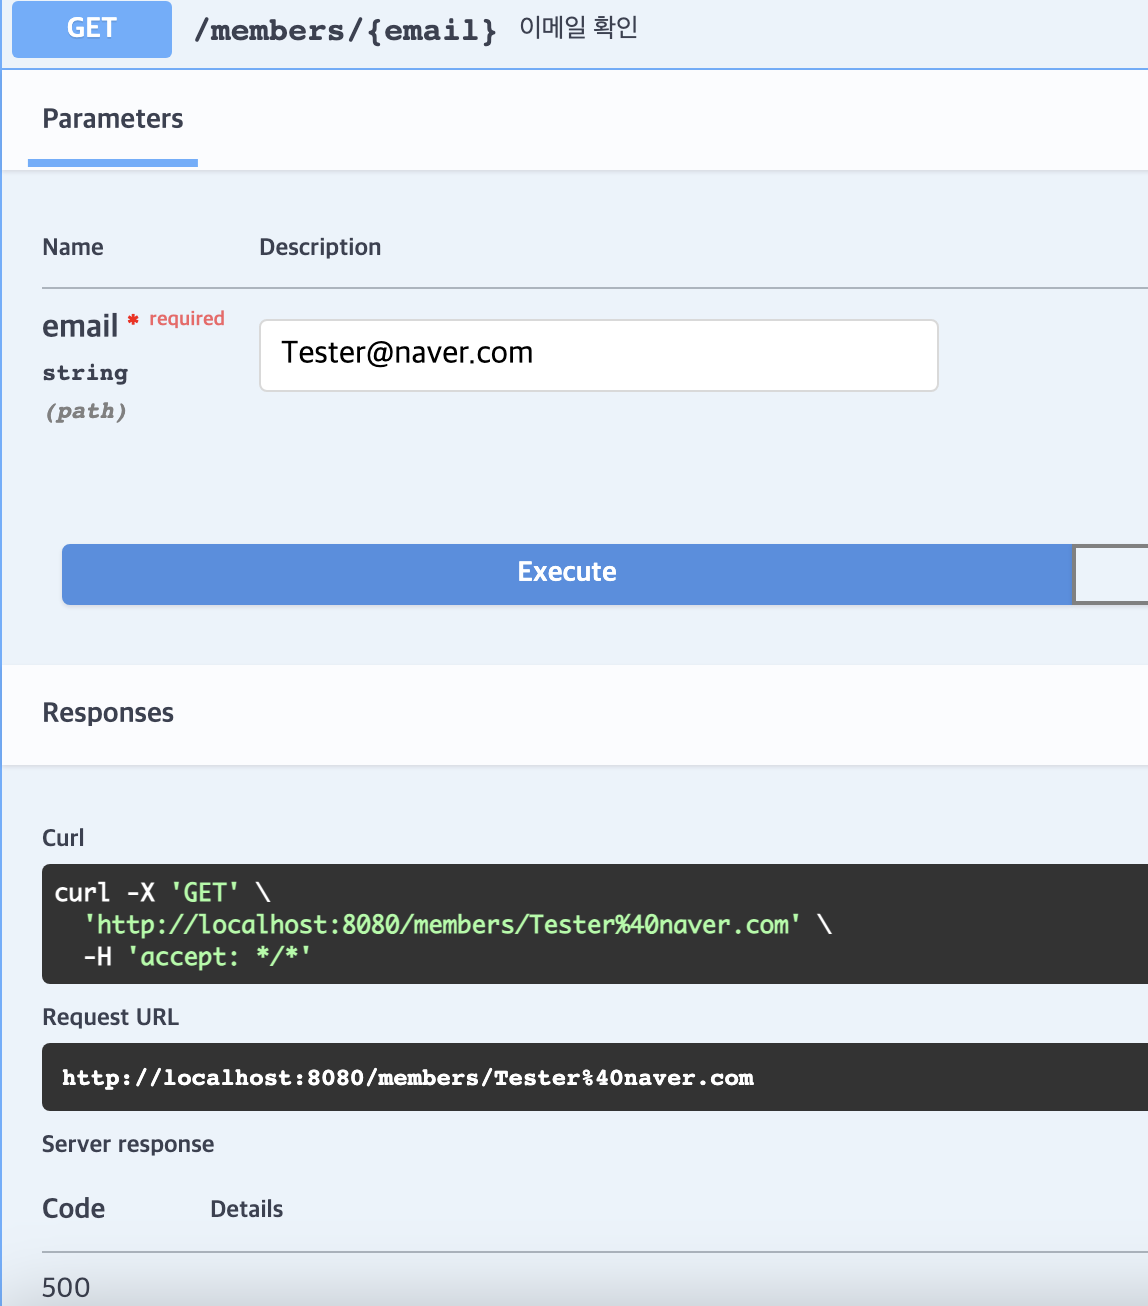The height and width of the screenshot is (1306, 1148).
Task: Click the Clear button beside Execute
Action: click(1110, 574)
